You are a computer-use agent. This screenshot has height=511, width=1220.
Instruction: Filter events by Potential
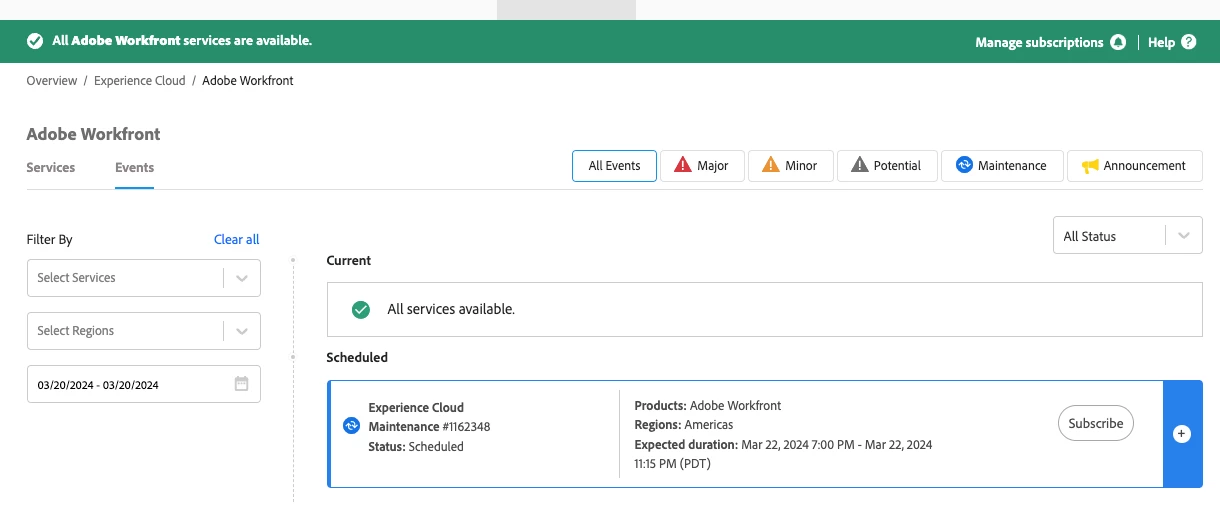(887, 166)
